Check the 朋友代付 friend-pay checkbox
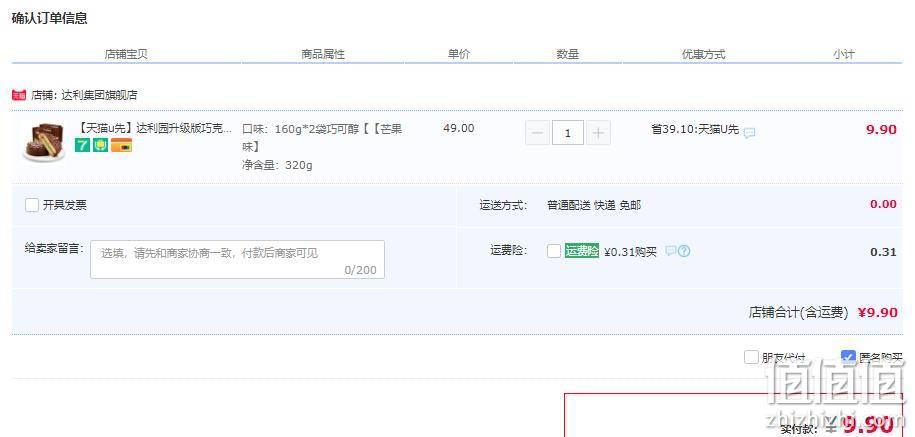 751,357
